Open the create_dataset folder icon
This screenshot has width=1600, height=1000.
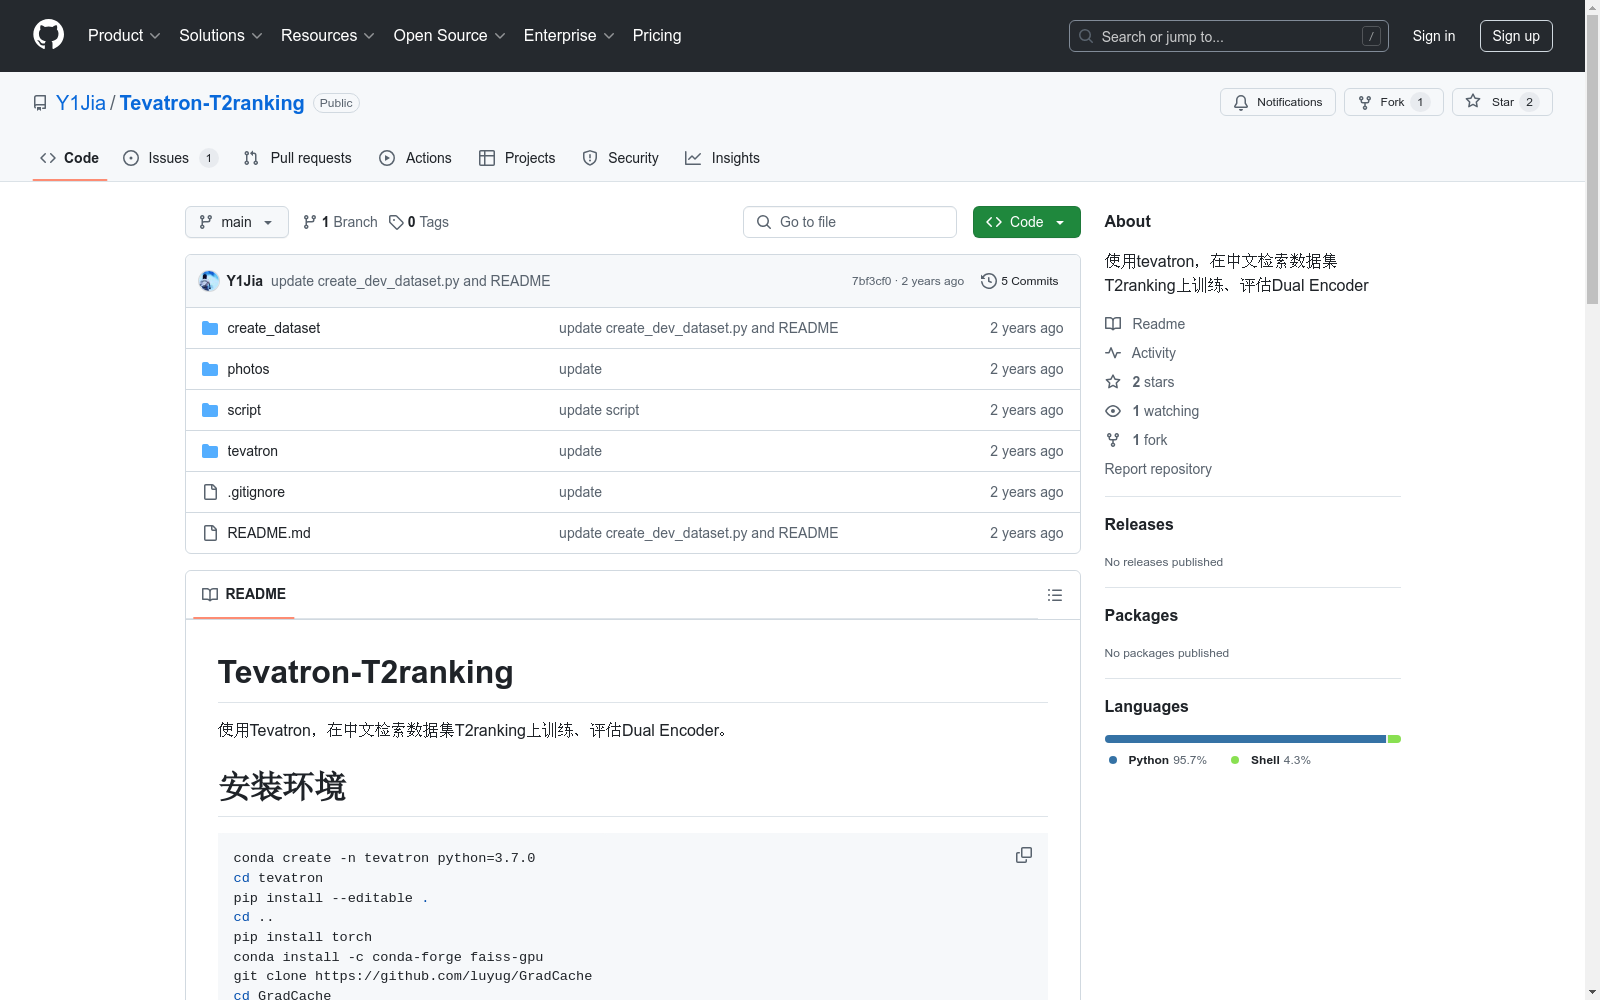(210, 328)
